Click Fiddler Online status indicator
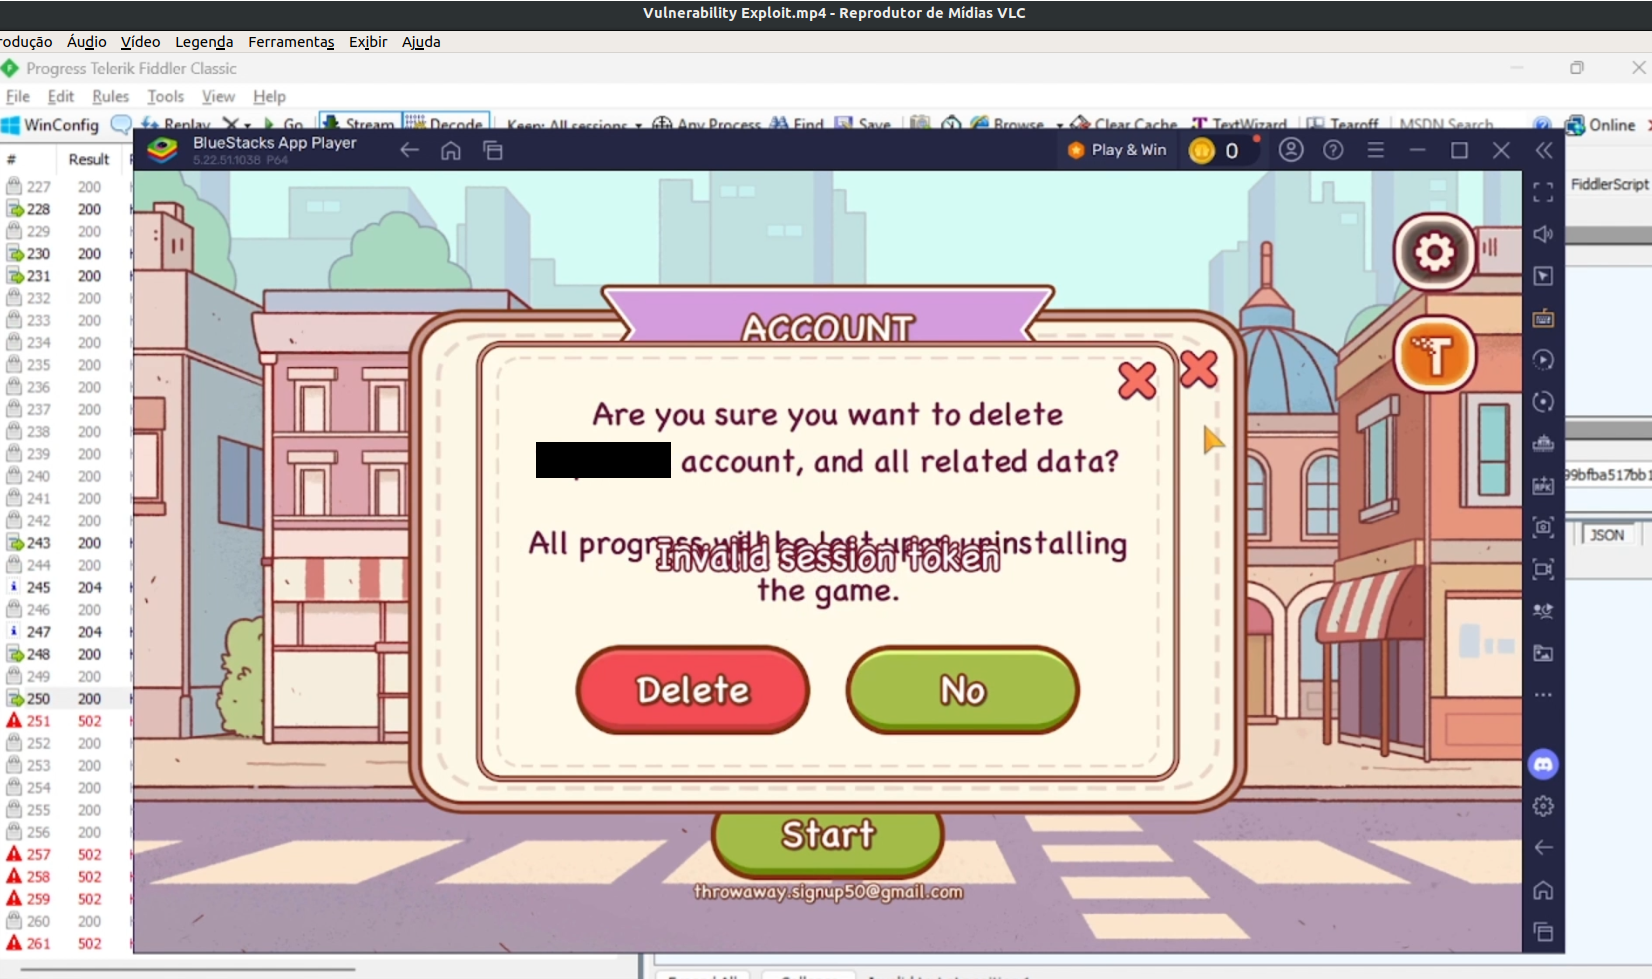Viewport: 1652px width, 979px height. coord(1601,125)
